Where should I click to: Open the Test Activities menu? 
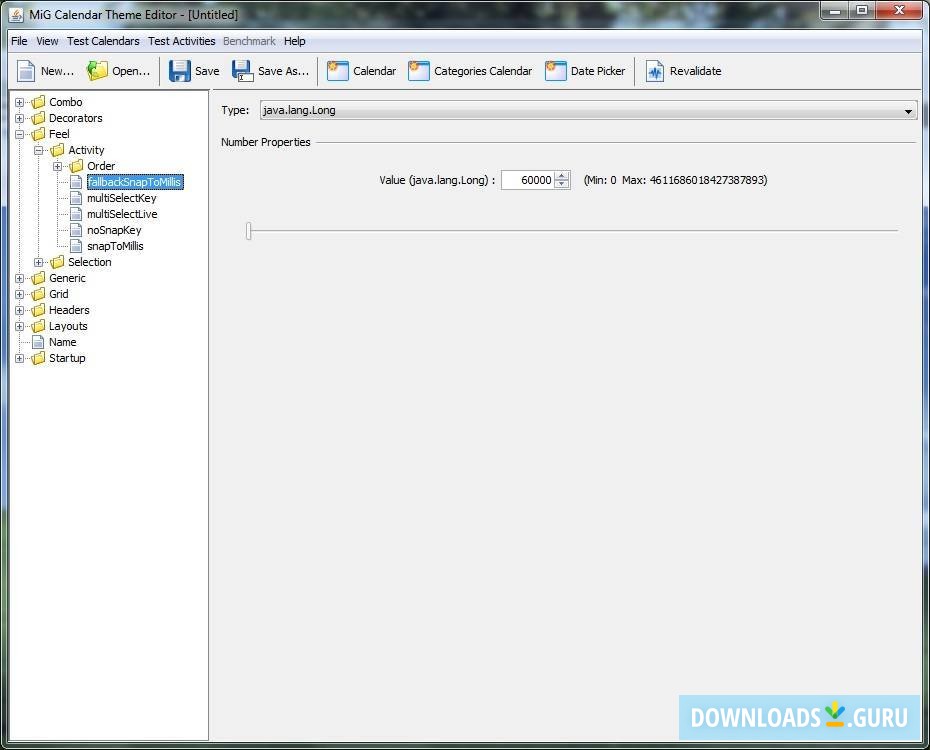pyautogui.click(x=181, y=41)
